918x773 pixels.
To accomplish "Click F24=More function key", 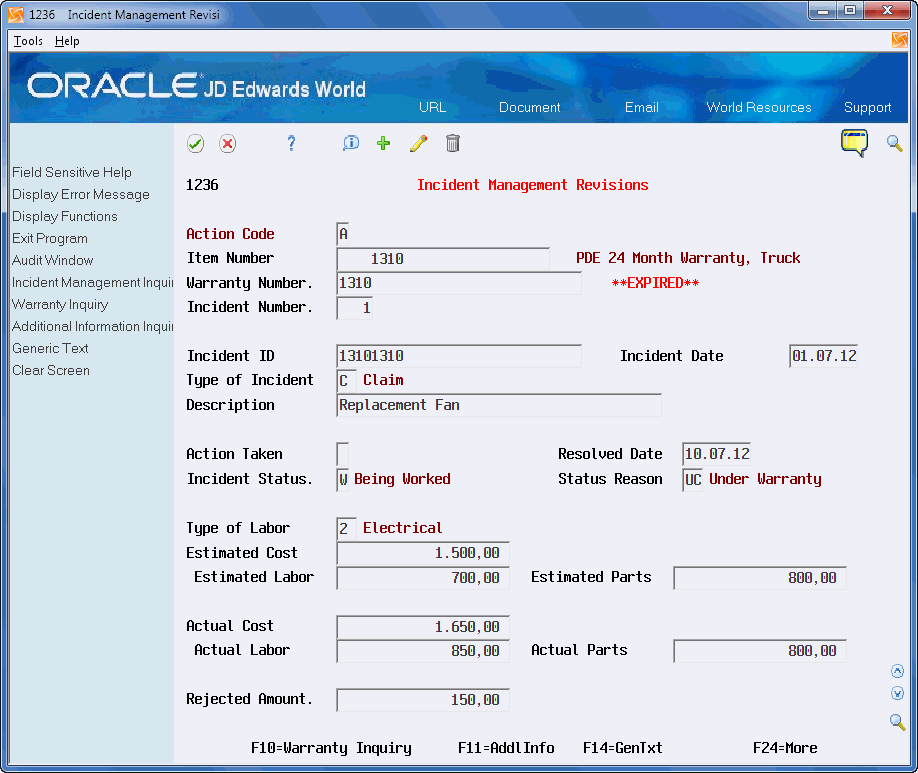I will click(785, 748).
